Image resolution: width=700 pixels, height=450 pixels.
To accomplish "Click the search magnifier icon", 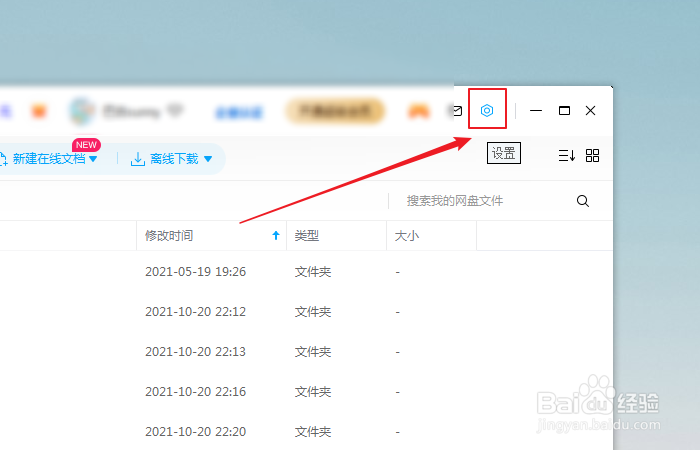I will coord(583,201).
